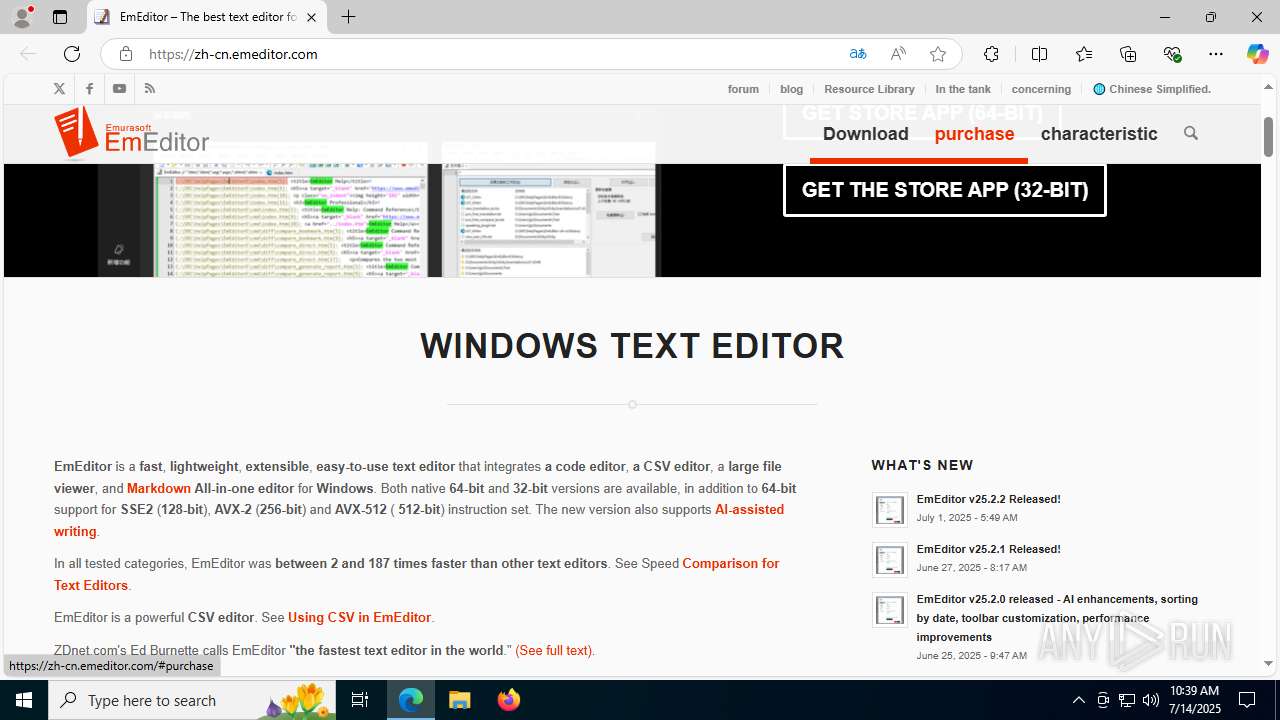Open the YouTube social icon

(119, 89)
